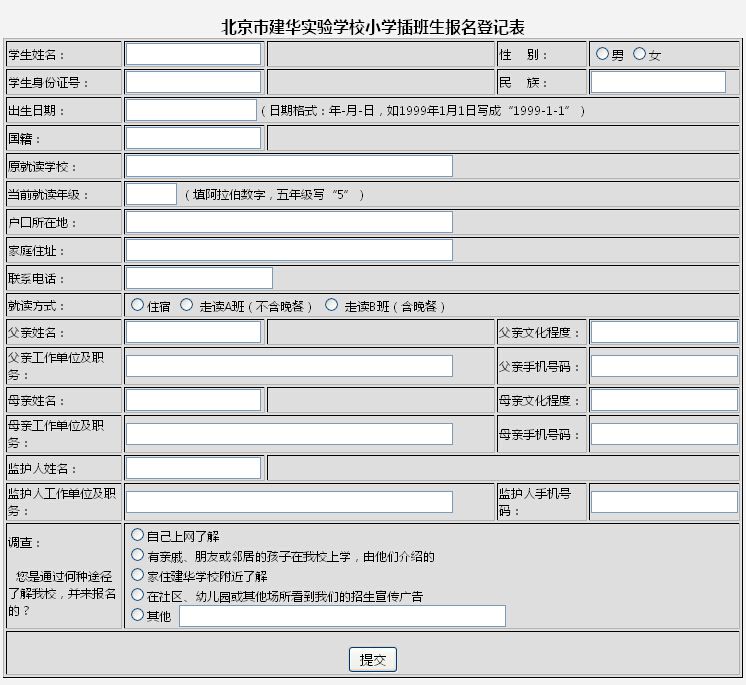Viewport: 746px width, 685px height.
Task: Click the 原就读学校 text field
Action: click(x=289, y=166)
